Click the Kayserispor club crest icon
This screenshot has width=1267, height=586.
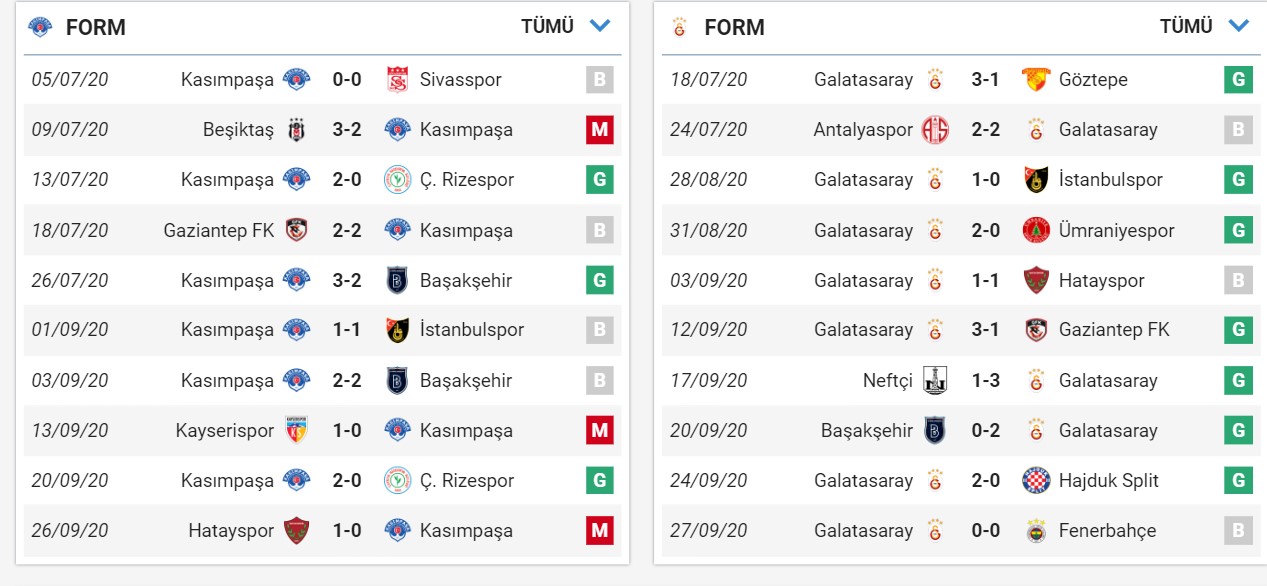[296, 431]
